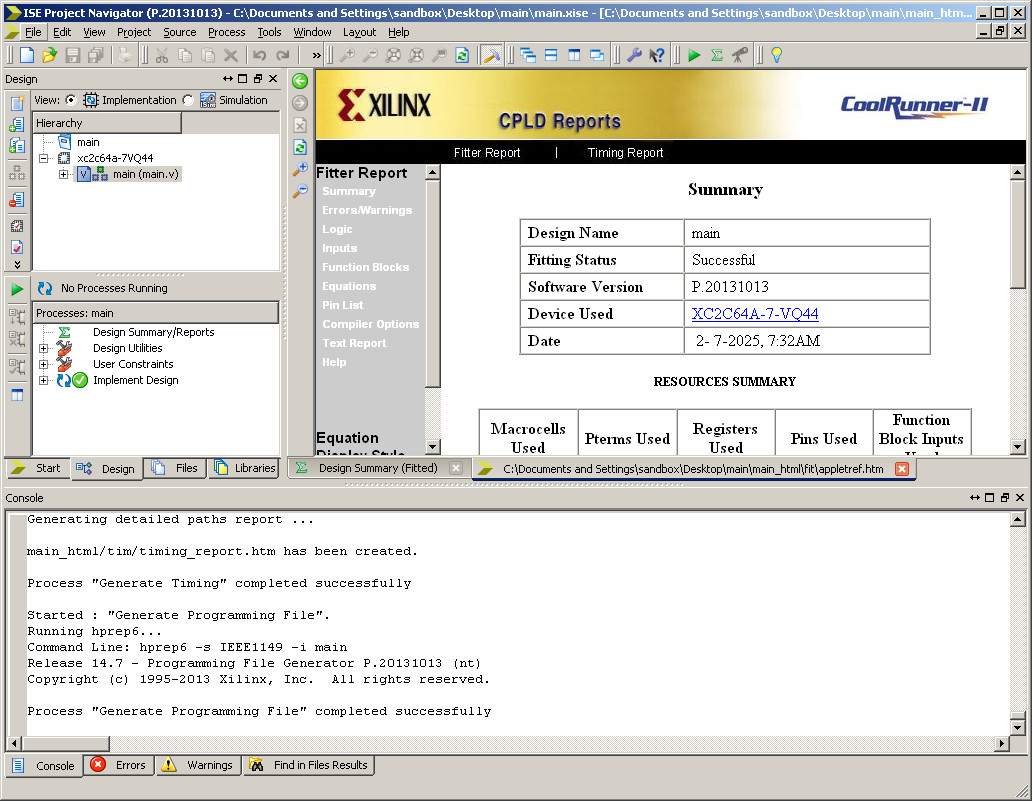Collapse the xc2c64a-7VQ44 device node
The image size is (1032, 801).
tap(44, 158)
